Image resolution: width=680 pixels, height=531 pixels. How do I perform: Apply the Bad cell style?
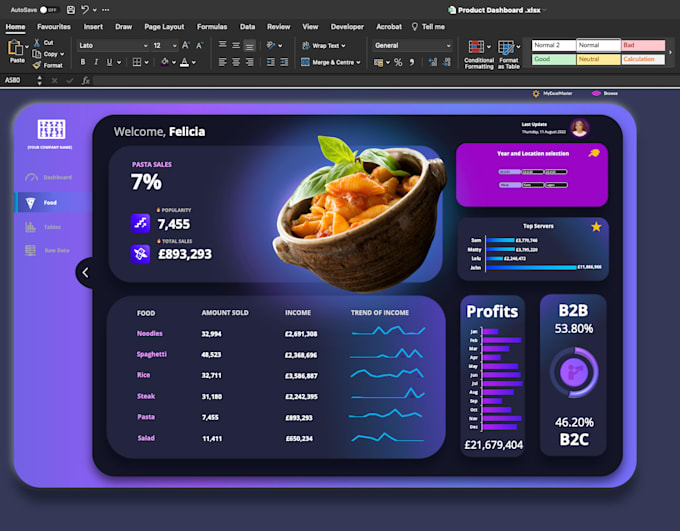click(x=643, y=45)
